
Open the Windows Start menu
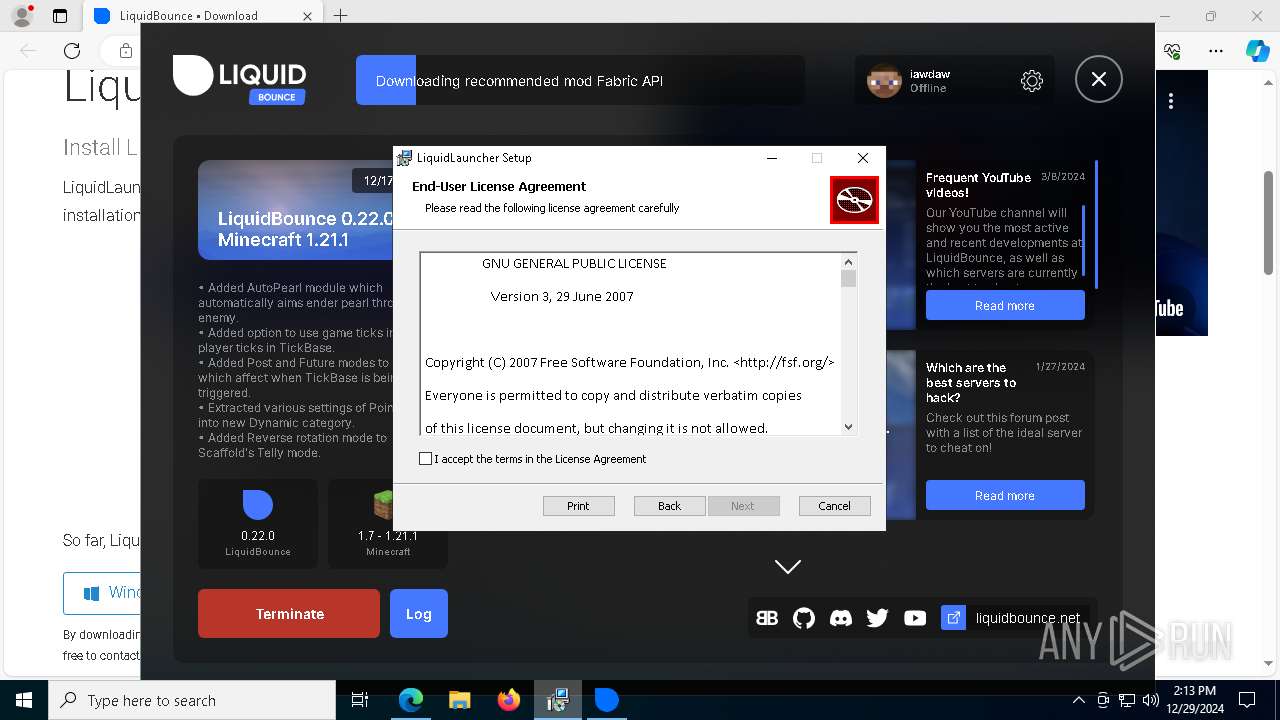[x=24, y=700]
